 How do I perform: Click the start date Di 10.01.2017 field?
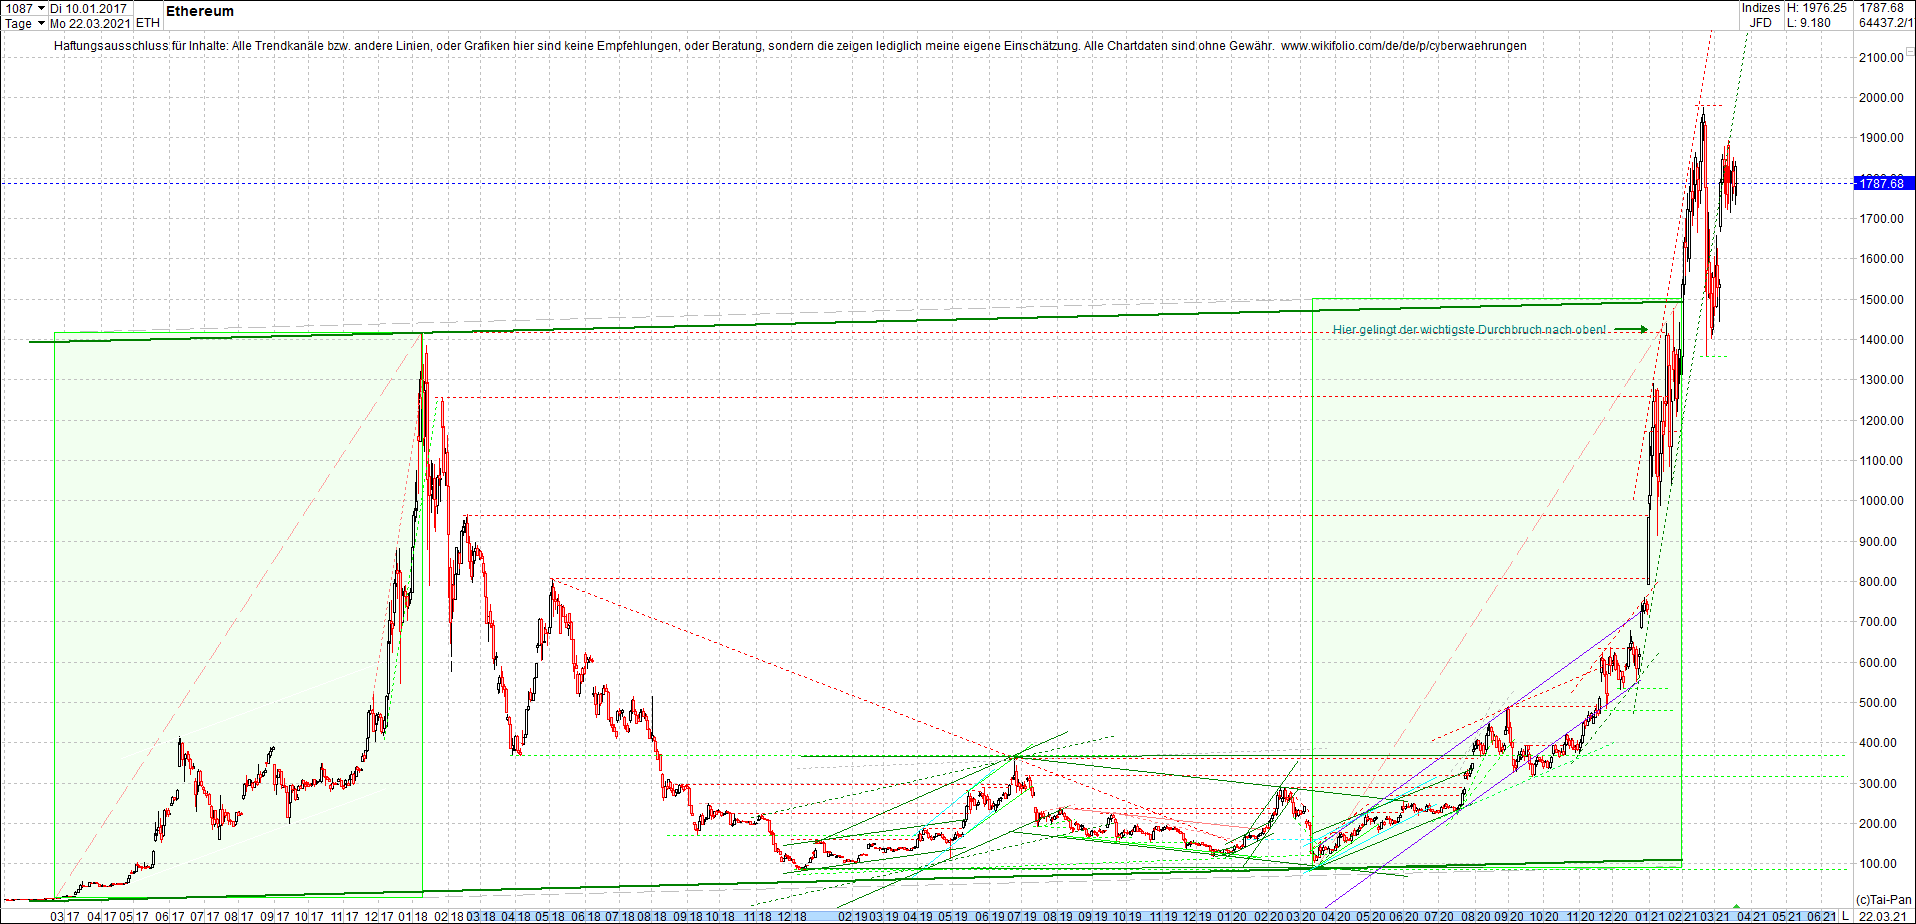90,8
